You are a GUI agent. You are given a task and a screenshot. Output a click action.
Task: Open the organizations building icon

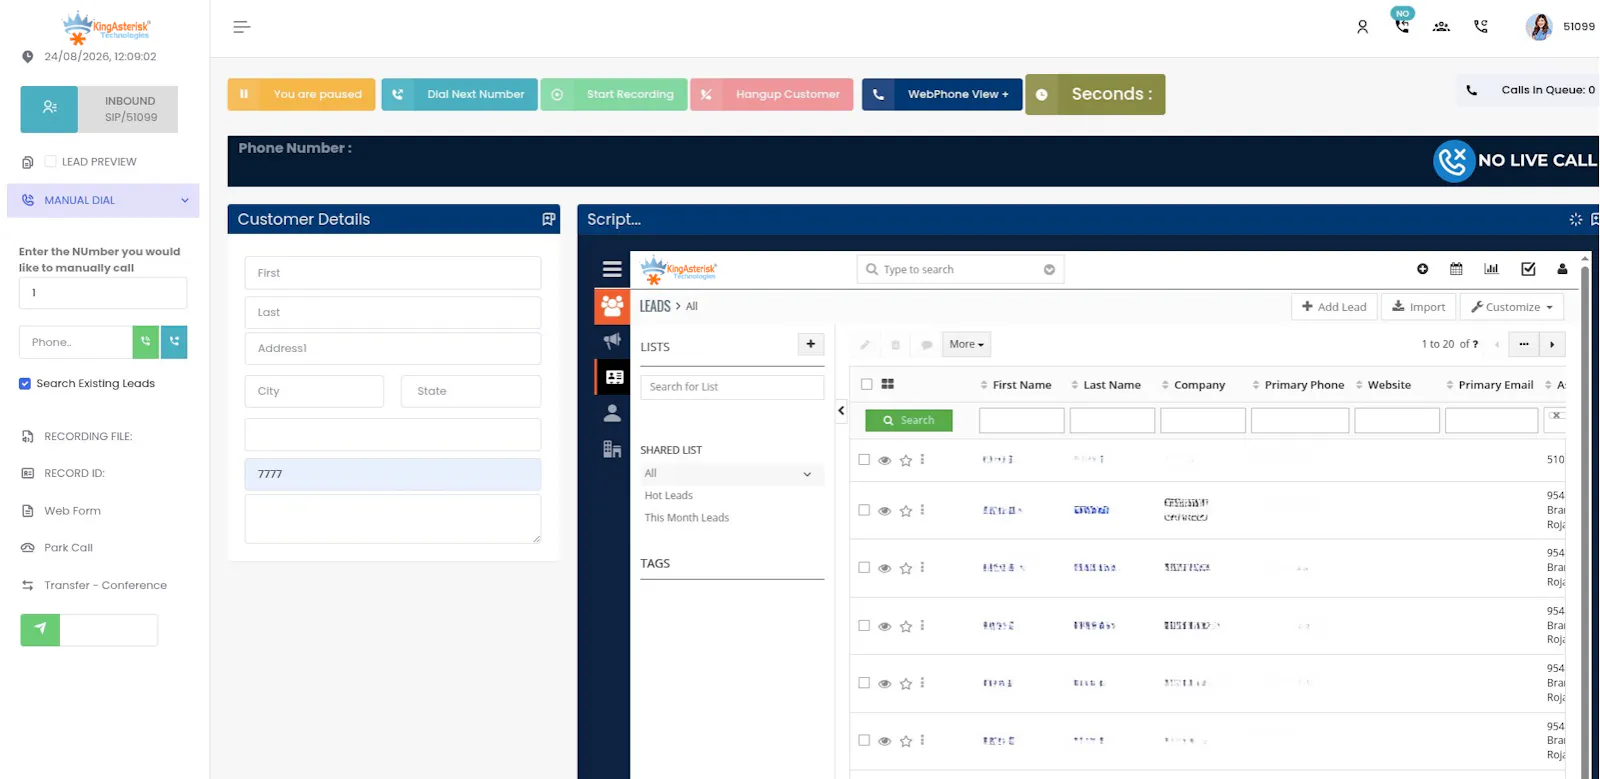(612, 449)
